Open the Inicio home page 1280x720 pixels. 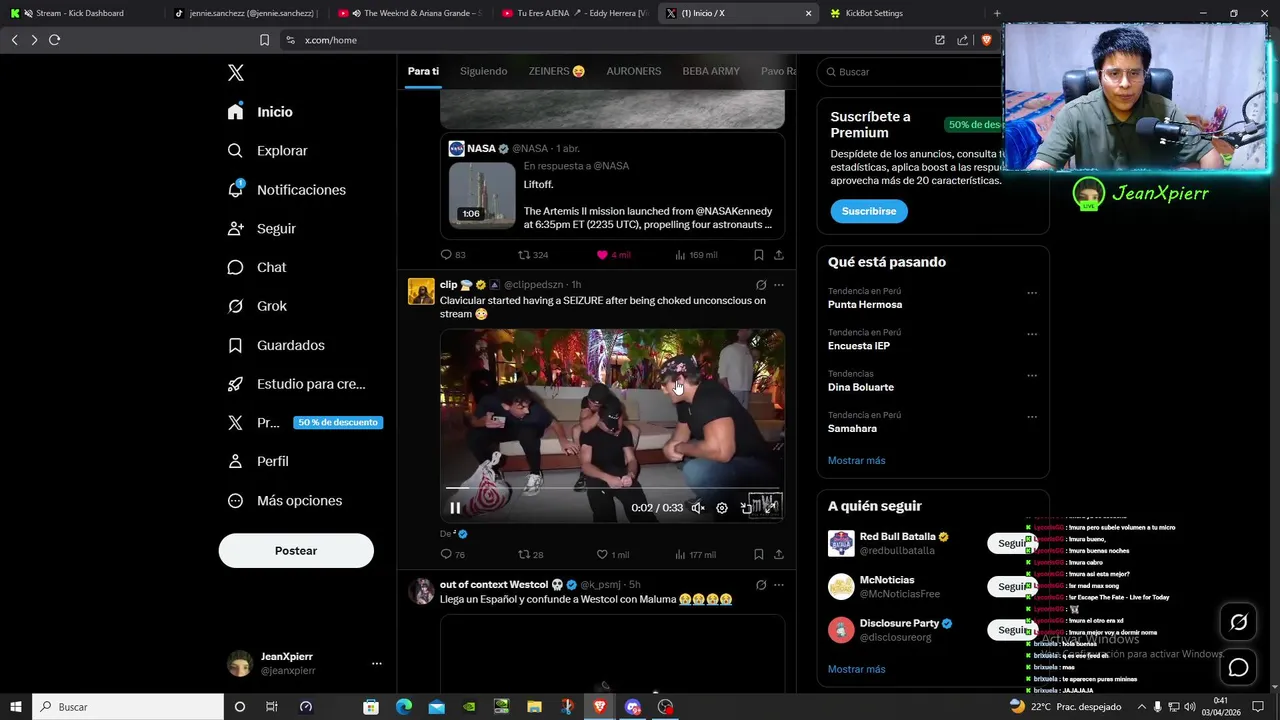coord(261,112)
